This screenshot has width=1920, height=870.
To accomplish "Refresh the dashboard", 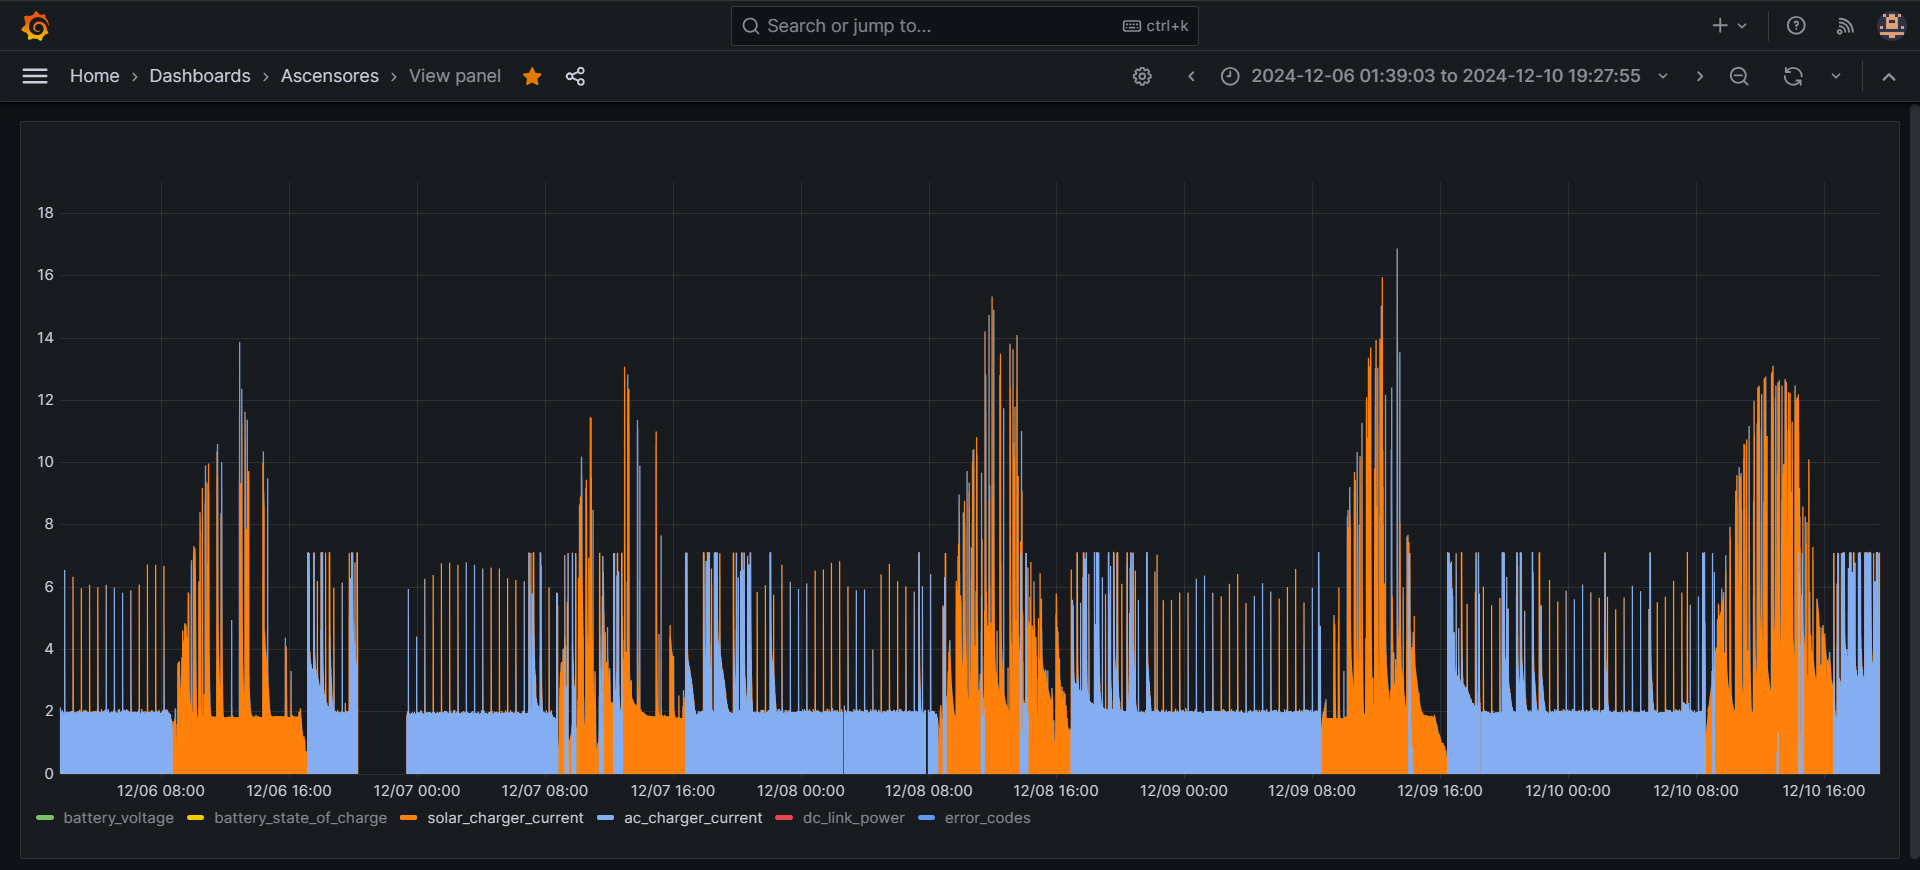I will pos(1793,76).
